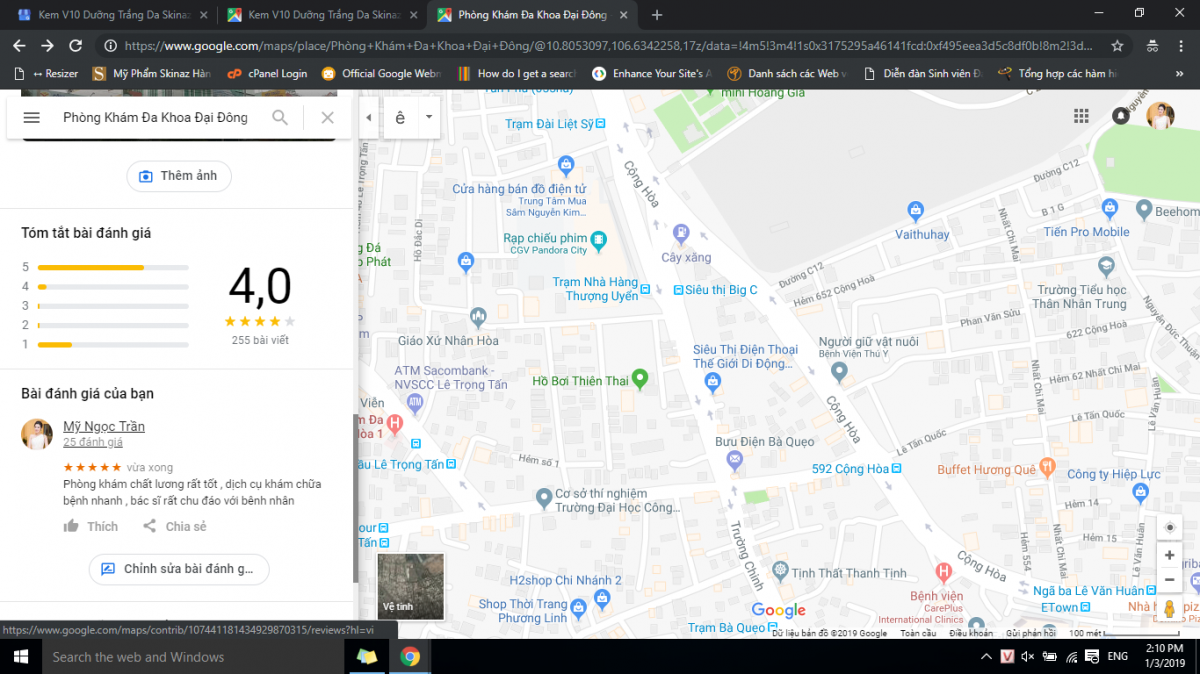Screen dimensions: 1200x674
Task: Open reviewer Mỹ Ngọc Trần's profile
Action: 104,426
